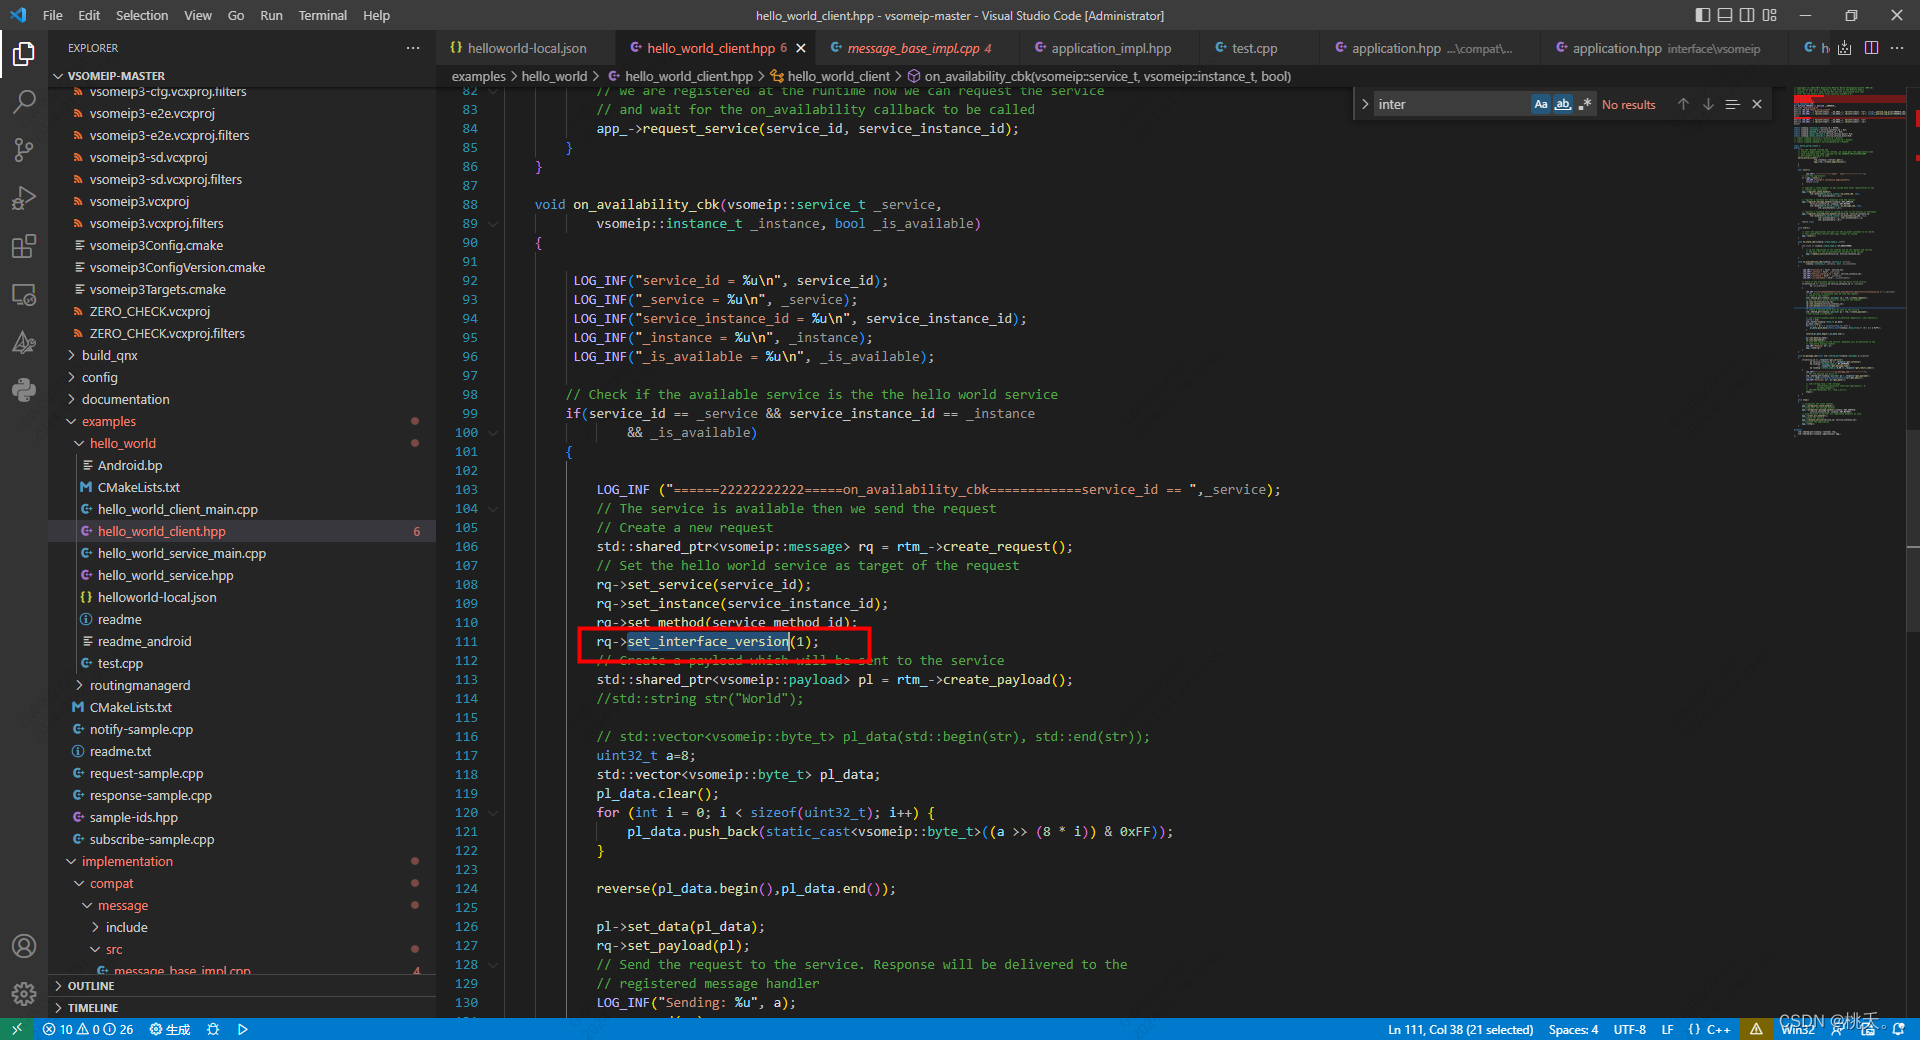1920x1040 pixels.
Task: Click Ln 111, Col 38 status item
Action: (x=1460, y=1029)
